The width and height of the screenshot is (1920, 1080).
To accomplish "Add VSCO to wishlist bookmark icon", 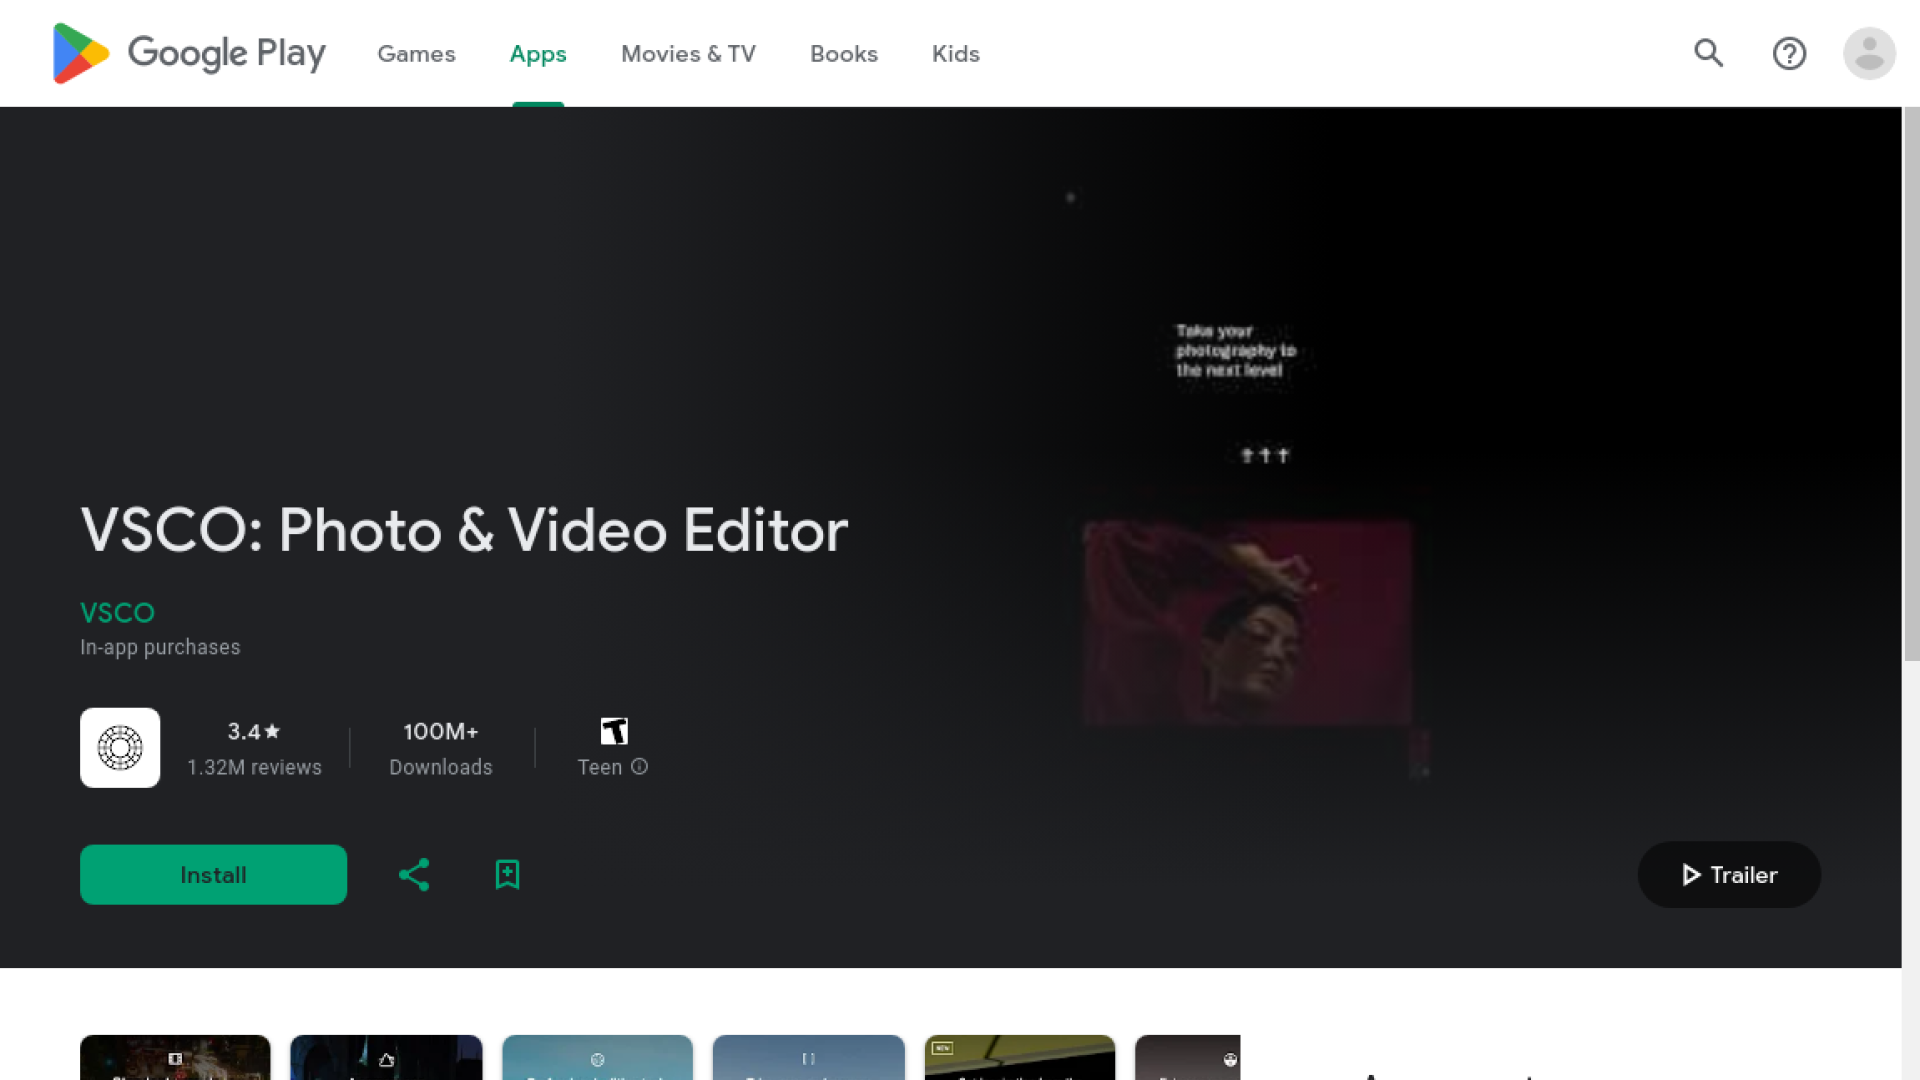I will (x=507, y=875).
